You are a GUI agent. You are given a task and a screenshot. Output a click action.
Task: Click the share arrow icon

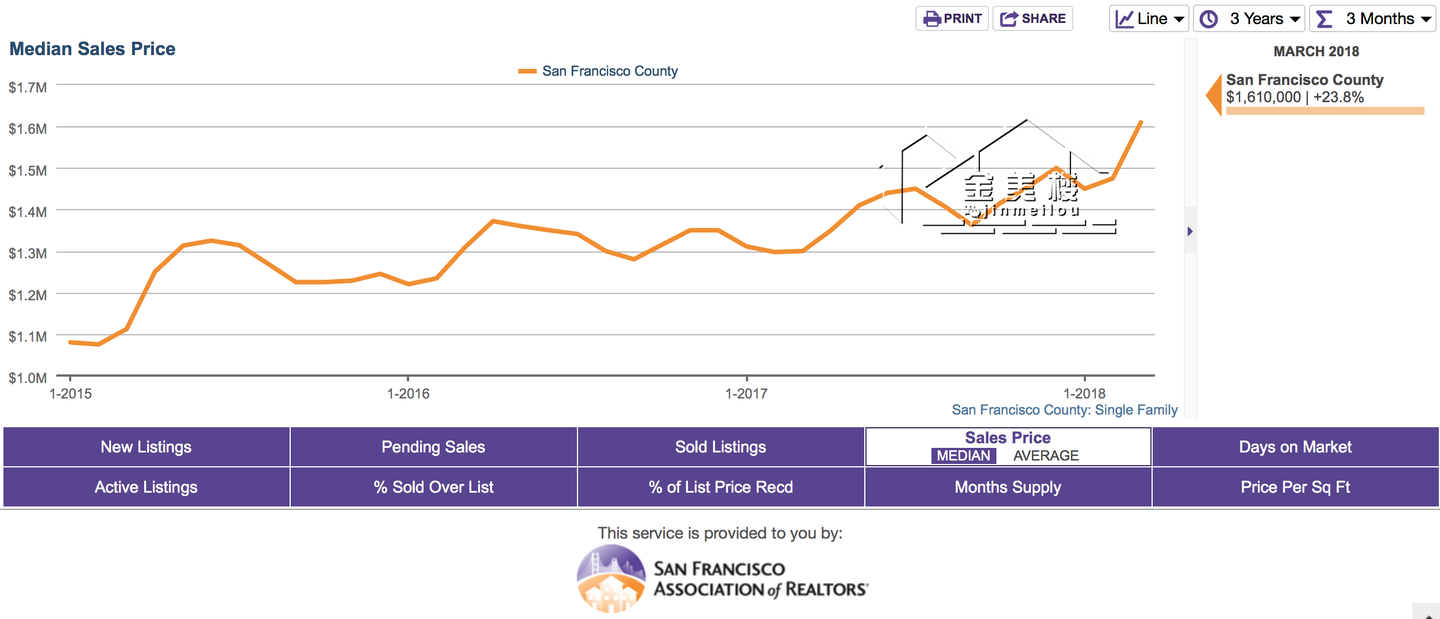point(1009,19)
